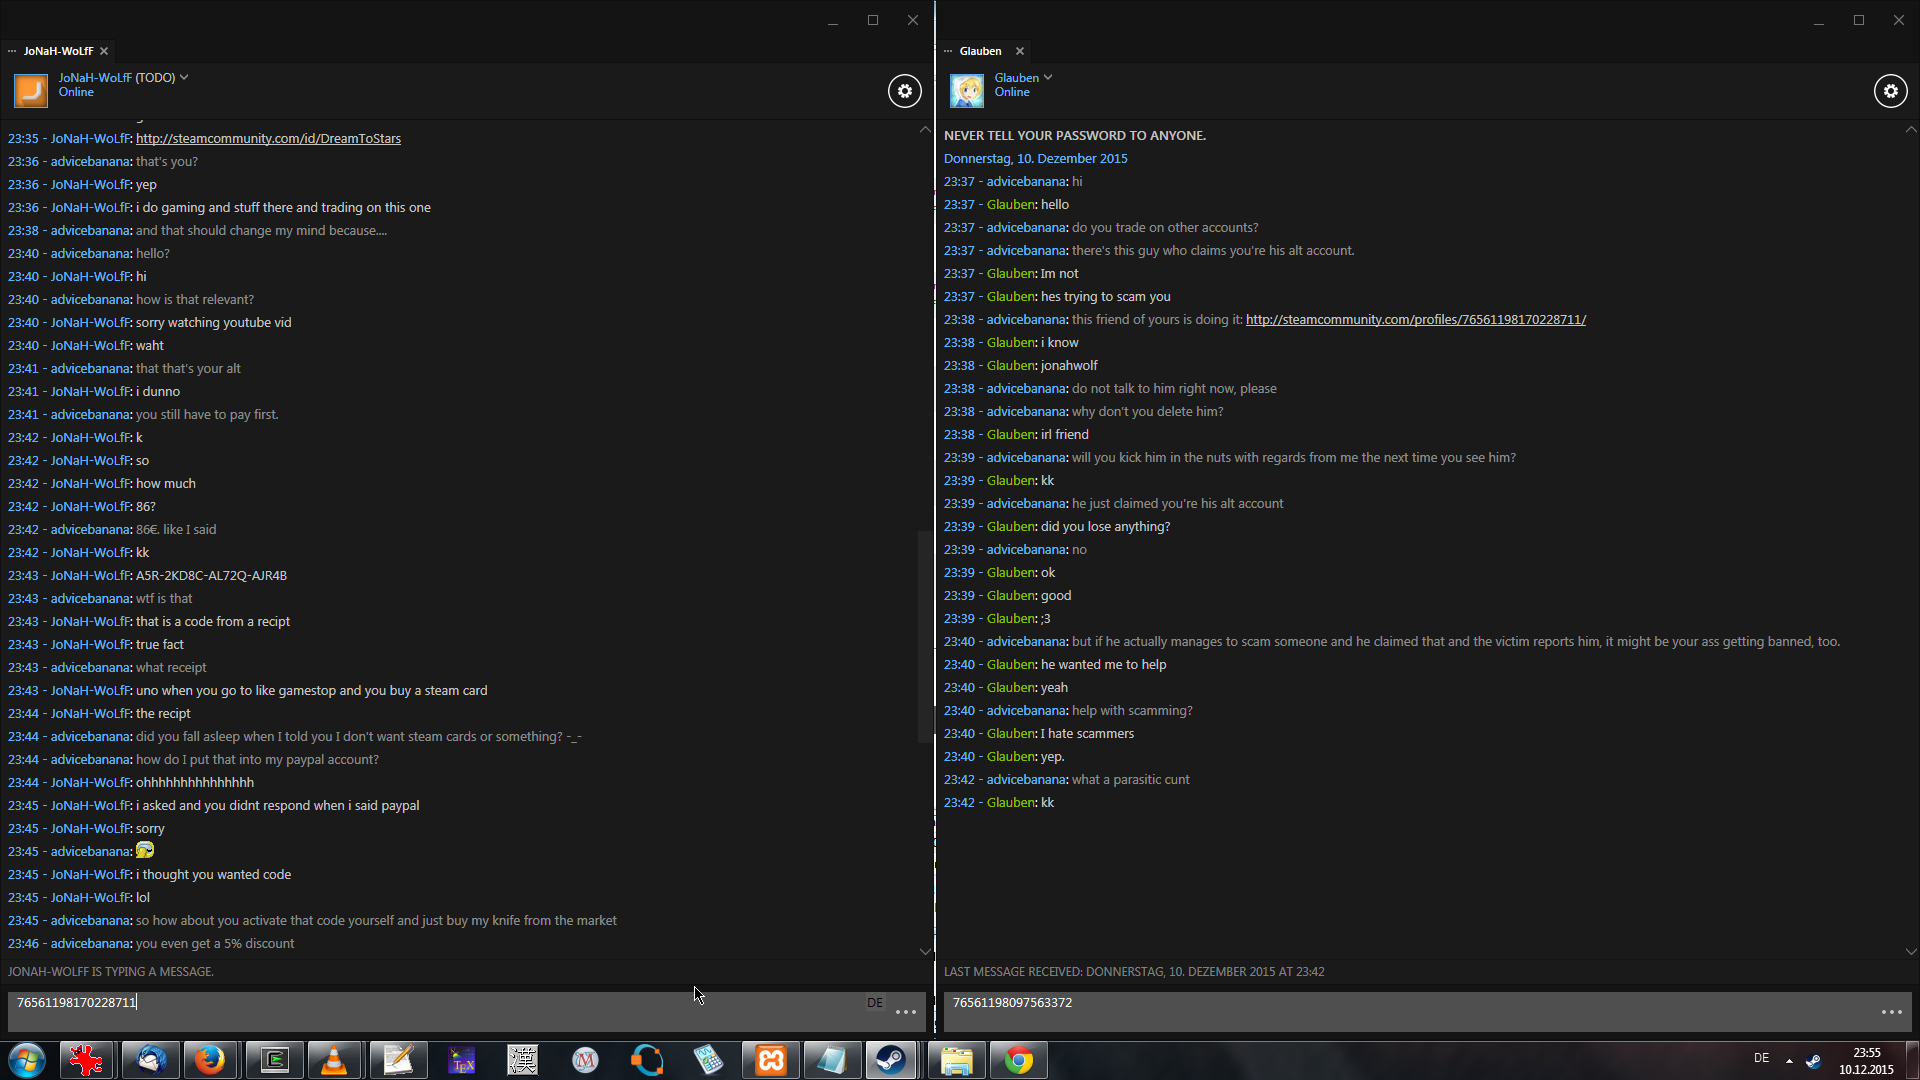
Task: Open Steam from the taskbar
Action: 890,1060
